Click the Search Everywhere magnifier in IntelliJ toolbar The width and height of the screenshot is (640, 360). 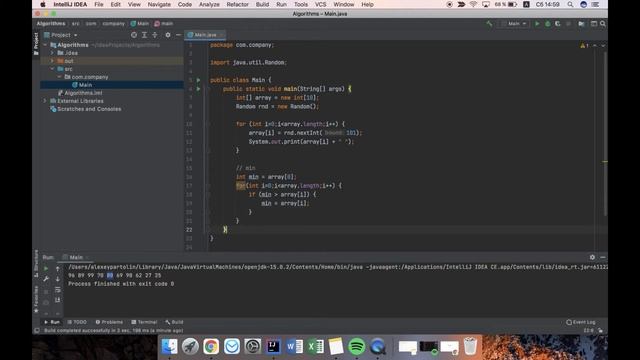pyautogui.click(x=603, y=24)
